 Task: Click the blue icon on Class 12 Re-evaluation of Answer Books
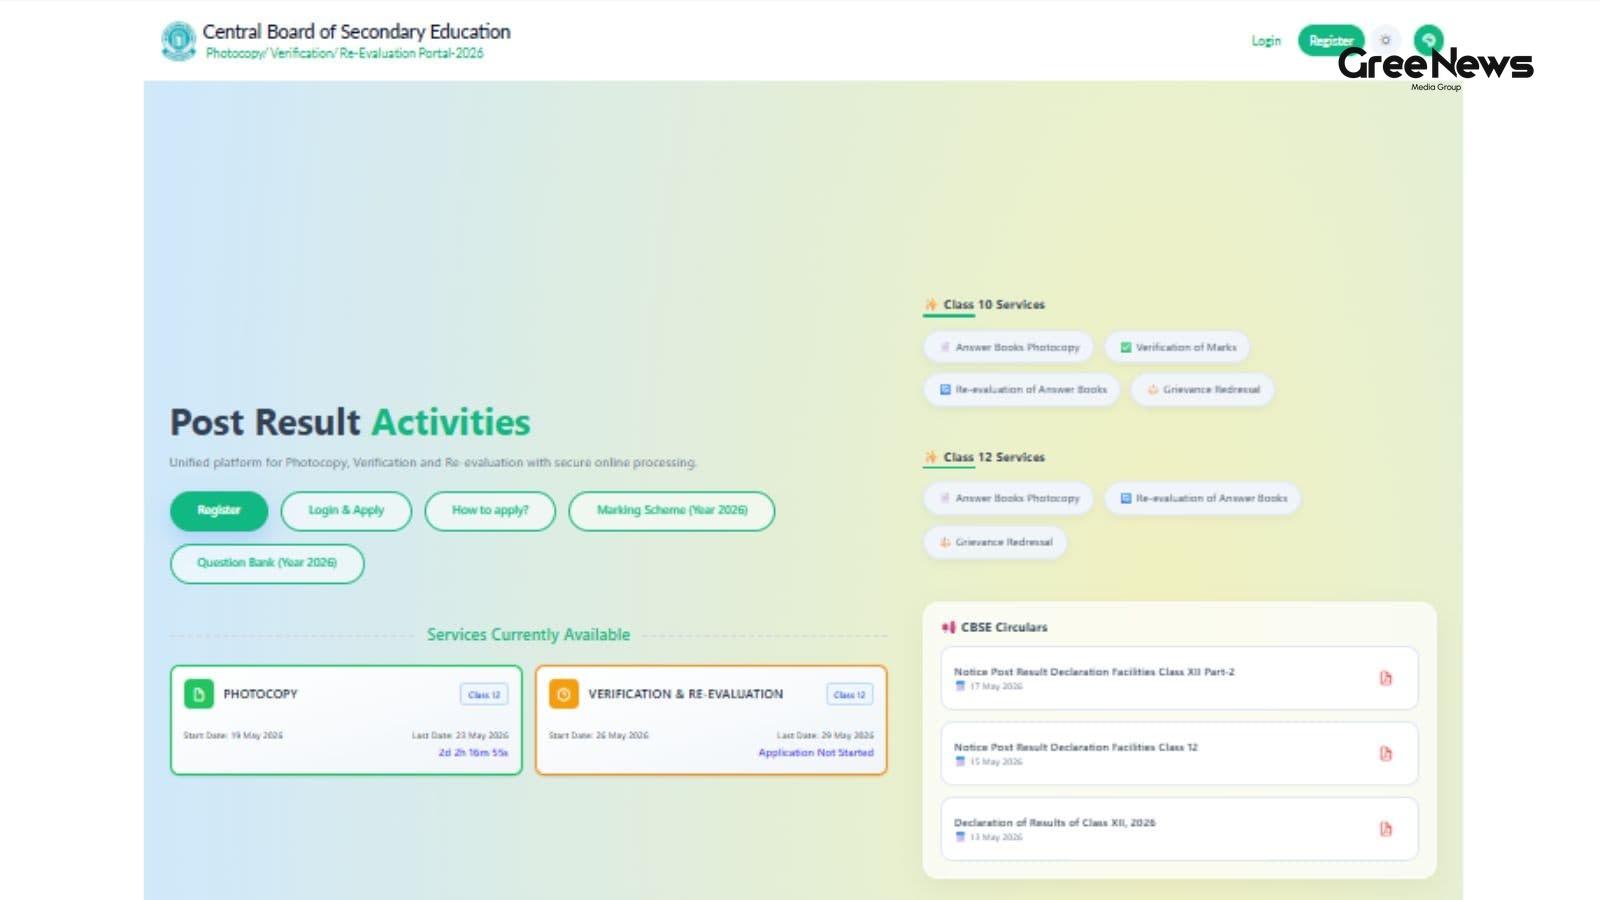click(x=1126, y=498)
